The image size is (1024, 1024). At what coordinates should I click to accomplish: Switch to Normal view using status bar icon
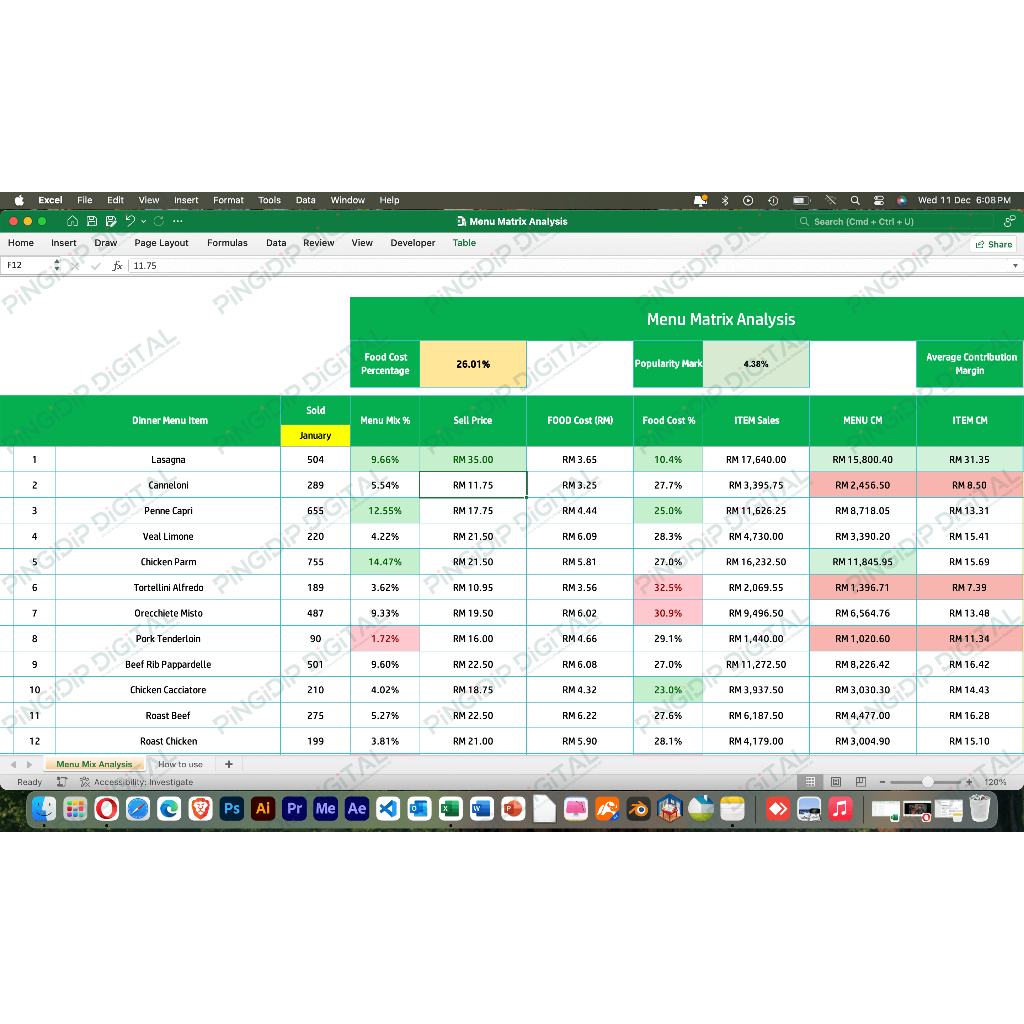[x=809, y=781]
